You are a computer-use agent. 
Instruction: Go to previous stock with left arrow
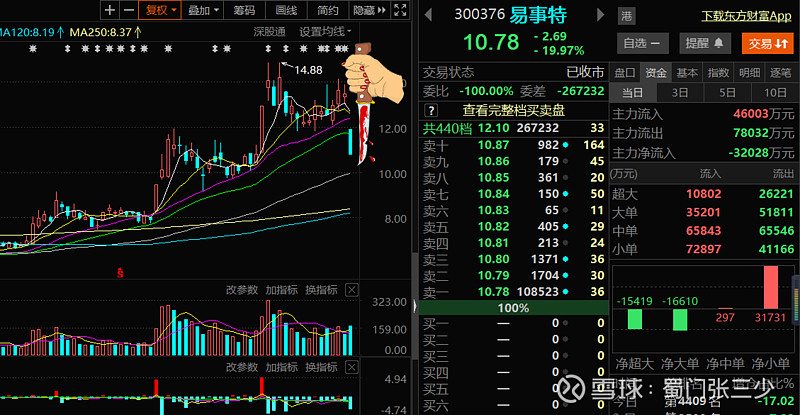pos(429,15)
